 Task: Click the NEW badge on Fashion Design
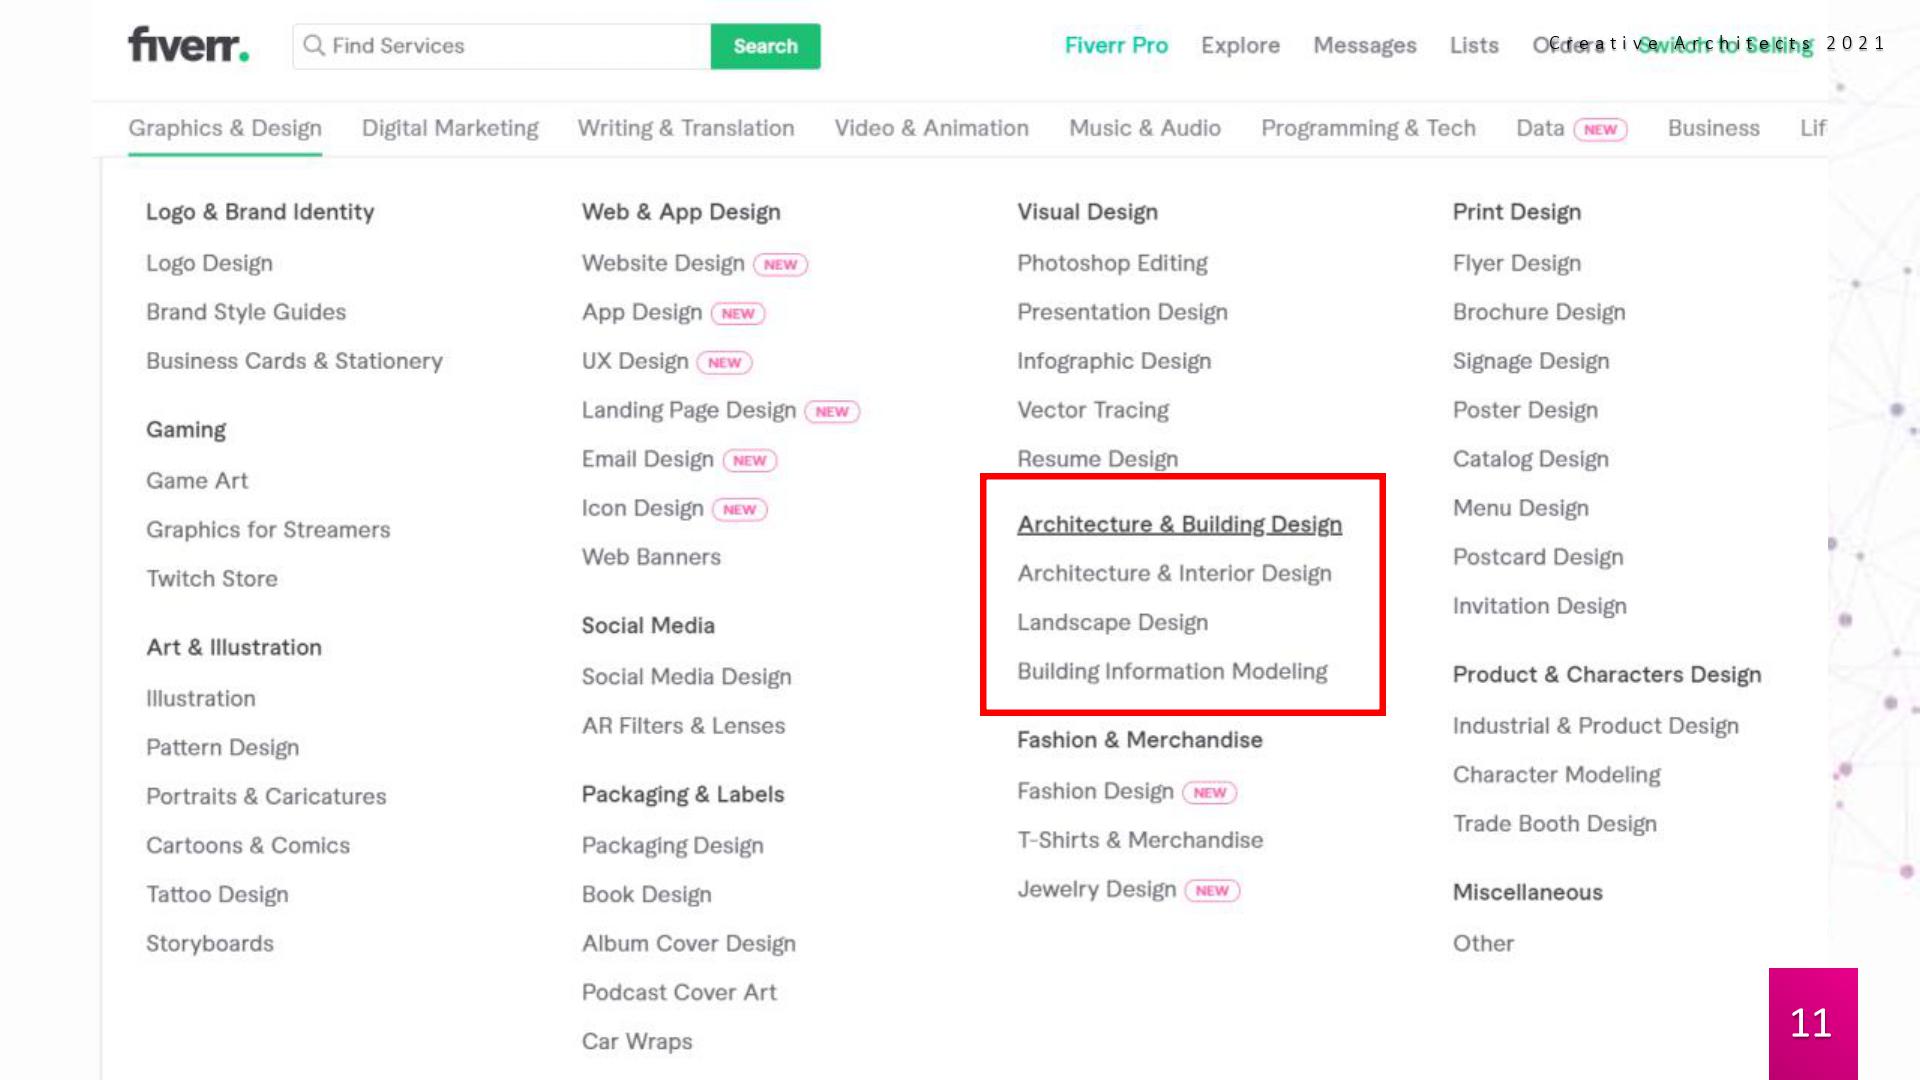[x=1209, y=790]
